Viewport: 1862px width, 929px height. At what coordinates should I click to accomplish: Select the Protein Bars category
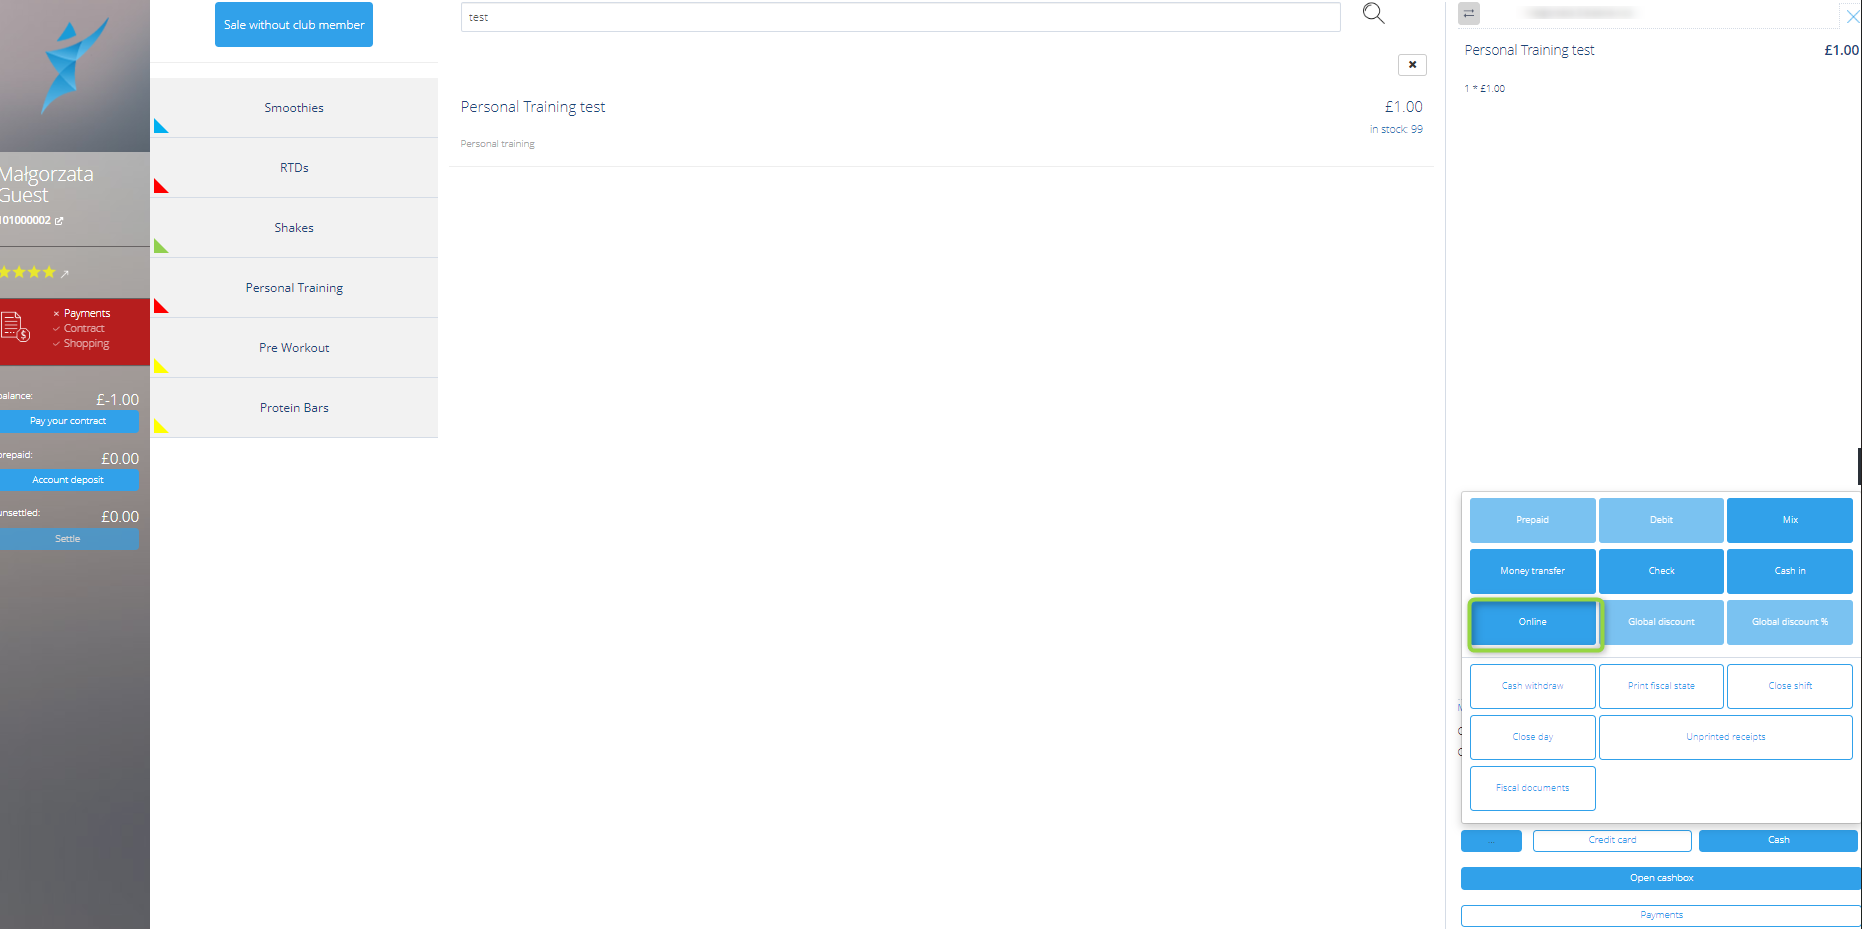pos(294,408)
